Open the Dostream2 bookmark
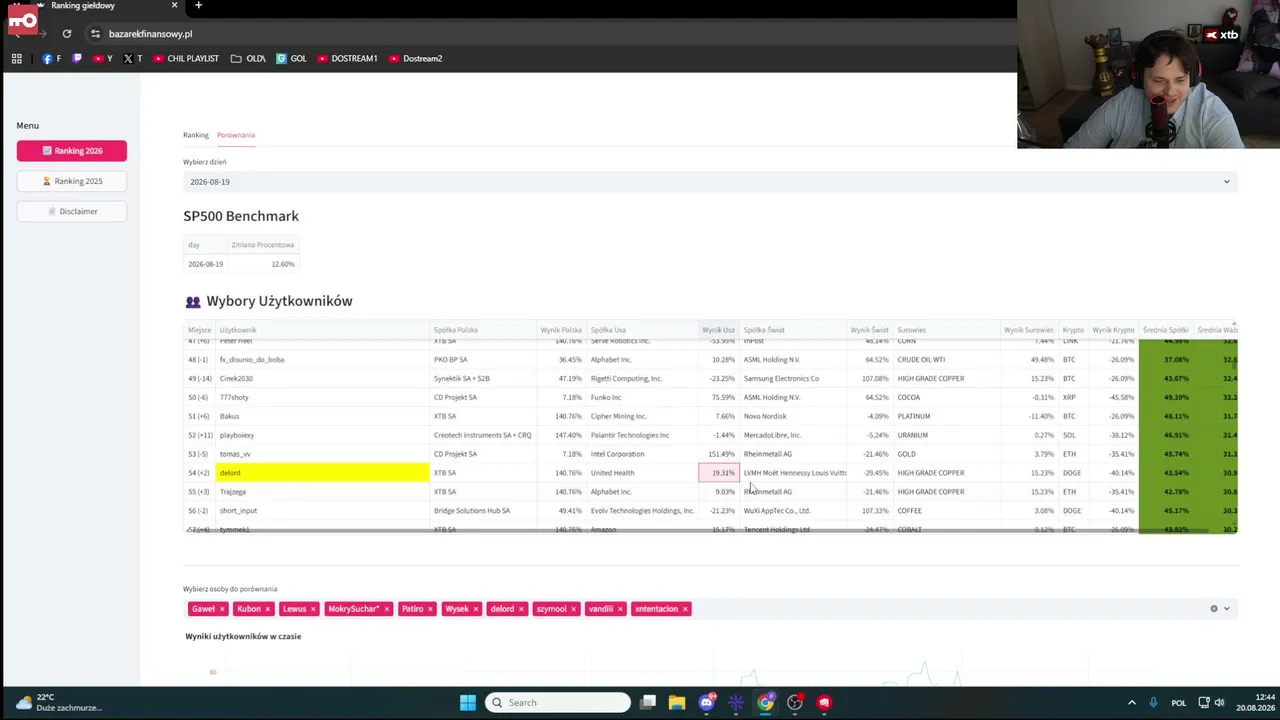The height and width of the screenshot is (720, 1280). point(416,59)
